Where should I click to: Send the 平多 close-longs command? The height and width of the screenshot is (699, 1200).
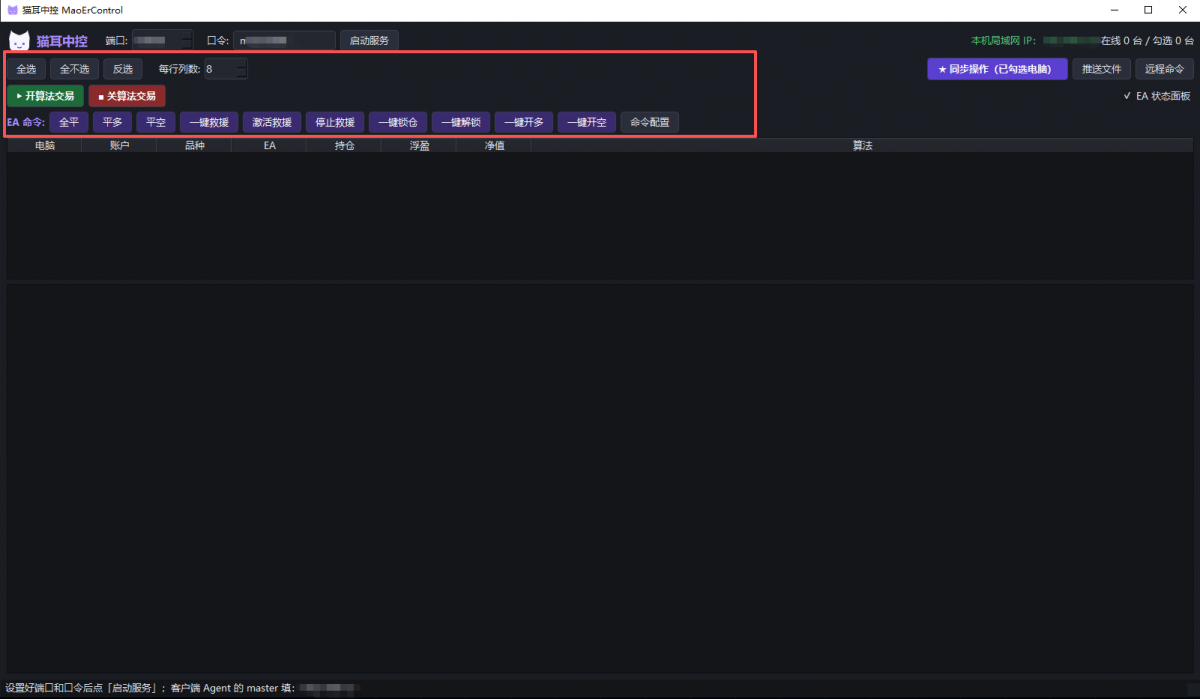pyautogui.click(x=112, y=123)
